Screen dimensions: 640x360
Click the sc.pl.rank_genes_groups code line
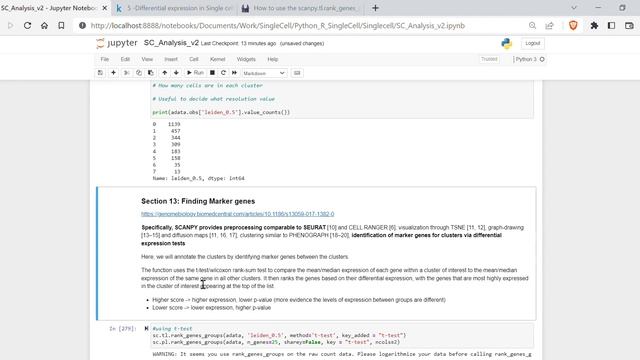(276, 342)
